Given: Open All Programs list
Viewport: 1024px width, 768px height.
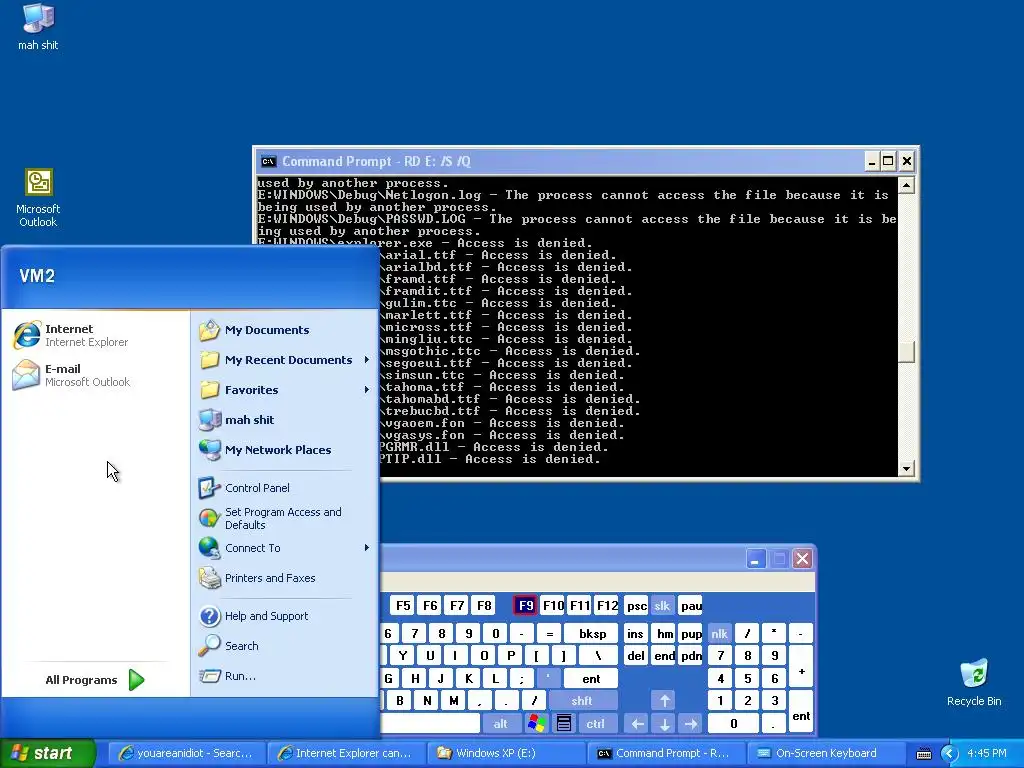Looking at the screenshot, I should (95, 680).
